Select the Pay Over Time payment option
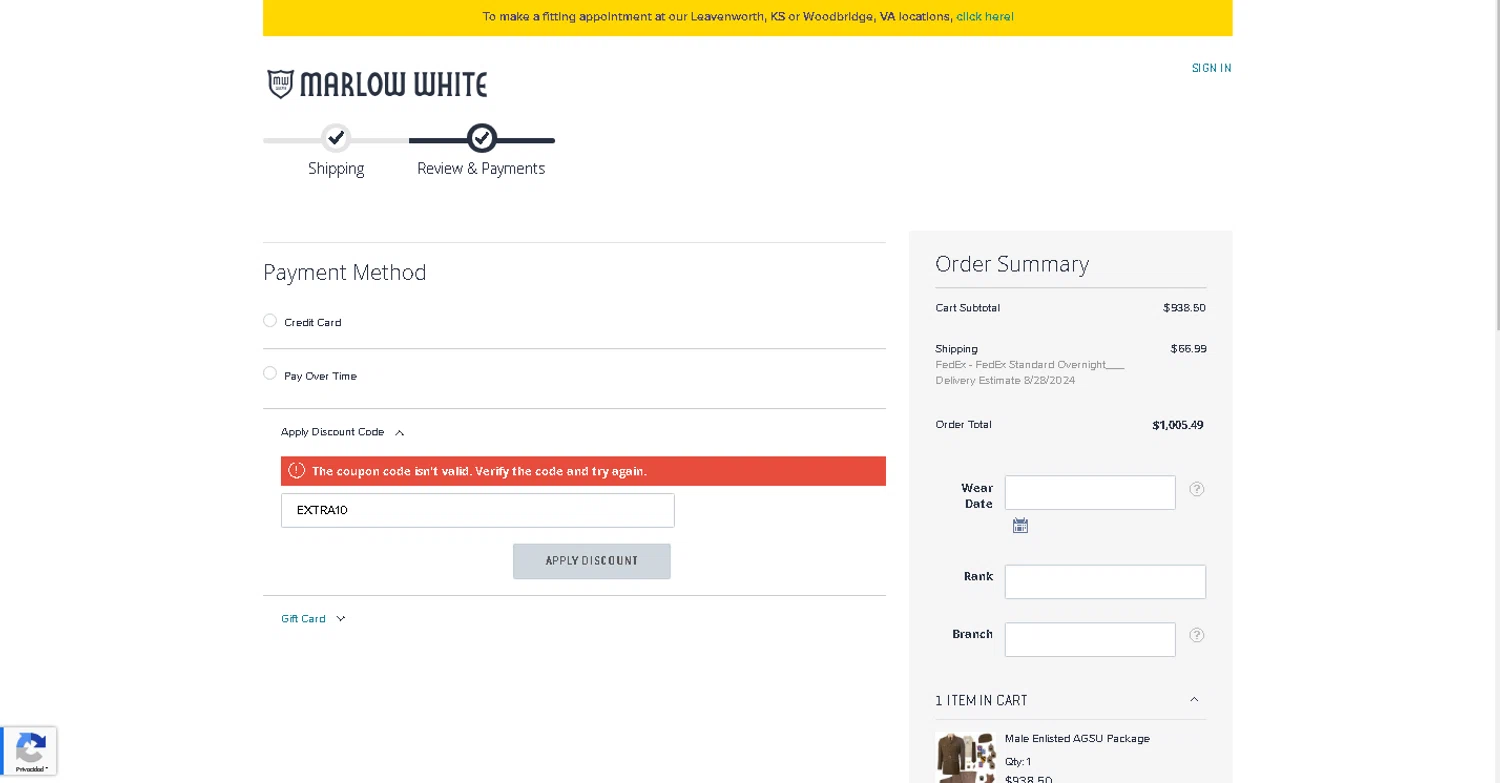 pyautogui.click(x=270, y=374)
